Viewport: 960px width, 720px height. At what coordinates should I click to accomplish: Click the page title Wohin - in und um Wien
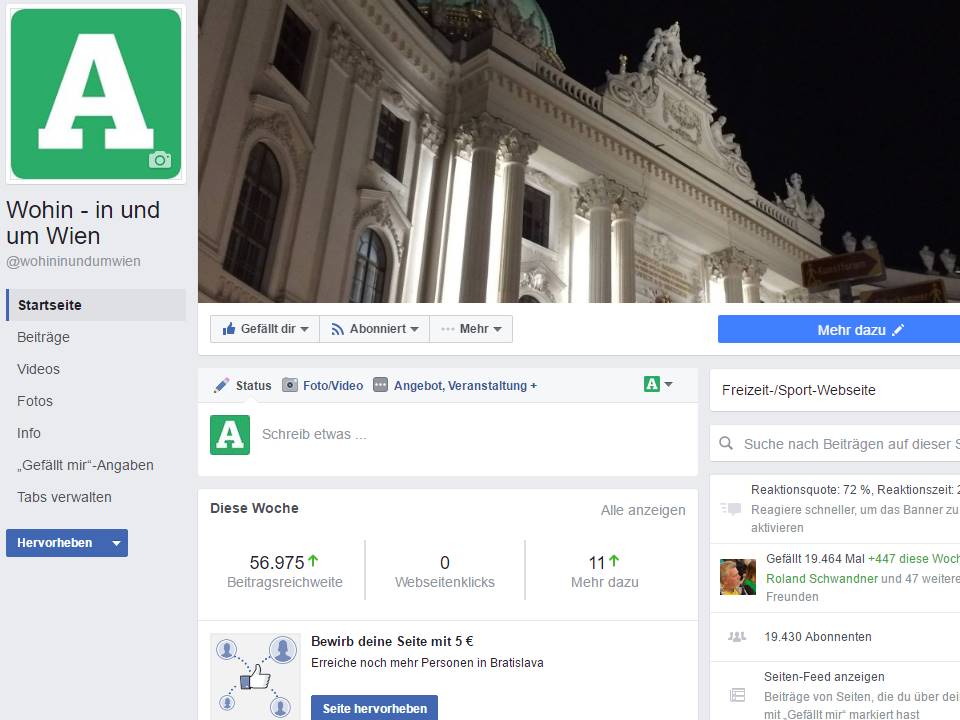[x=83, y=223]
